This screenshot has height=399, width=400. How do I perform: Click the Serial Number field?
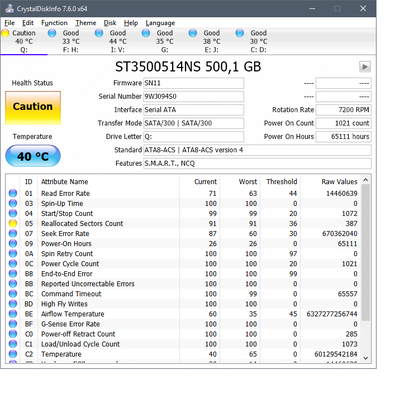pyautogui.click(x=194, y=97)
